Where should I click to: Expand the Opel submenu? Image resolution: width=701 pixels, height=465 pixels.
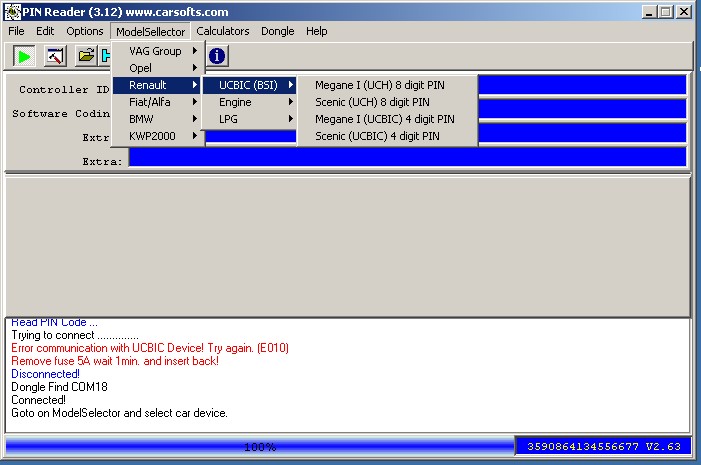158,68
